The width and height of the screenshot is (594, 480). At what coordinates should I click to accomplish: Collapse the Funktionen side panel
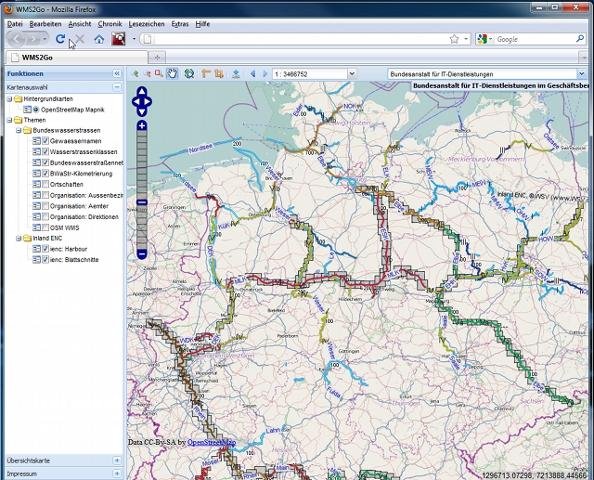coord(117,73)
